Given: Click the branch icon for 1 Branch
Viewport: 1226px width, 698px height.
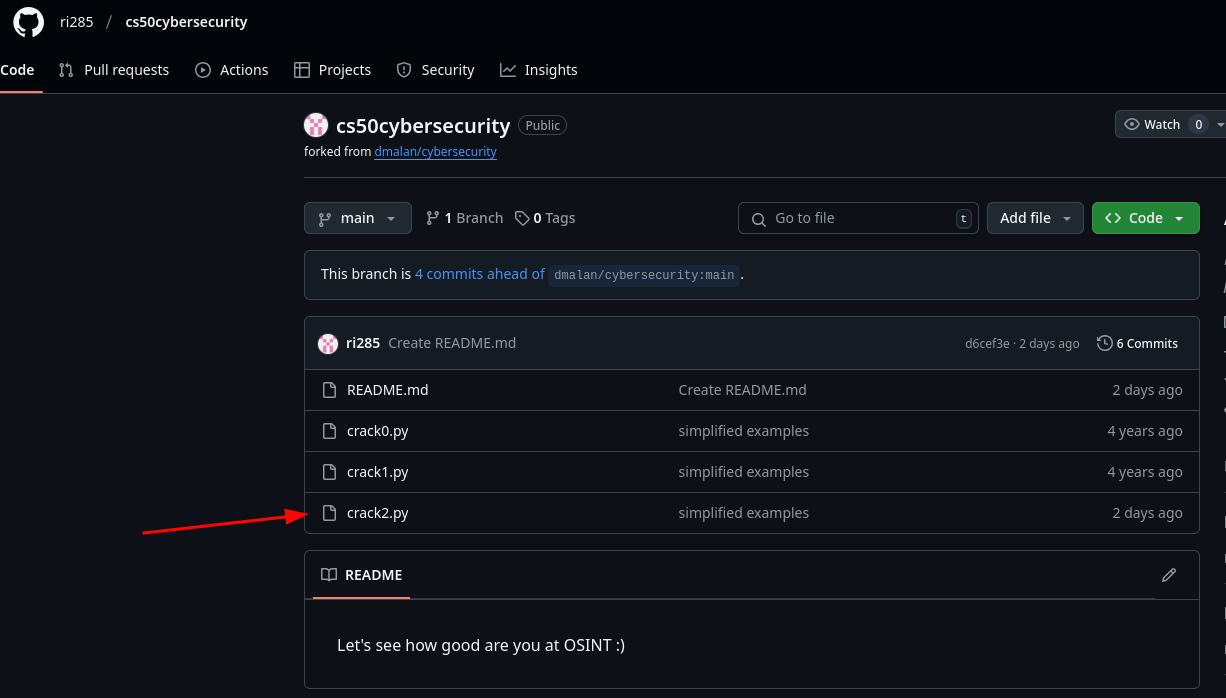Looking at the screenshot, I should 433,218.
